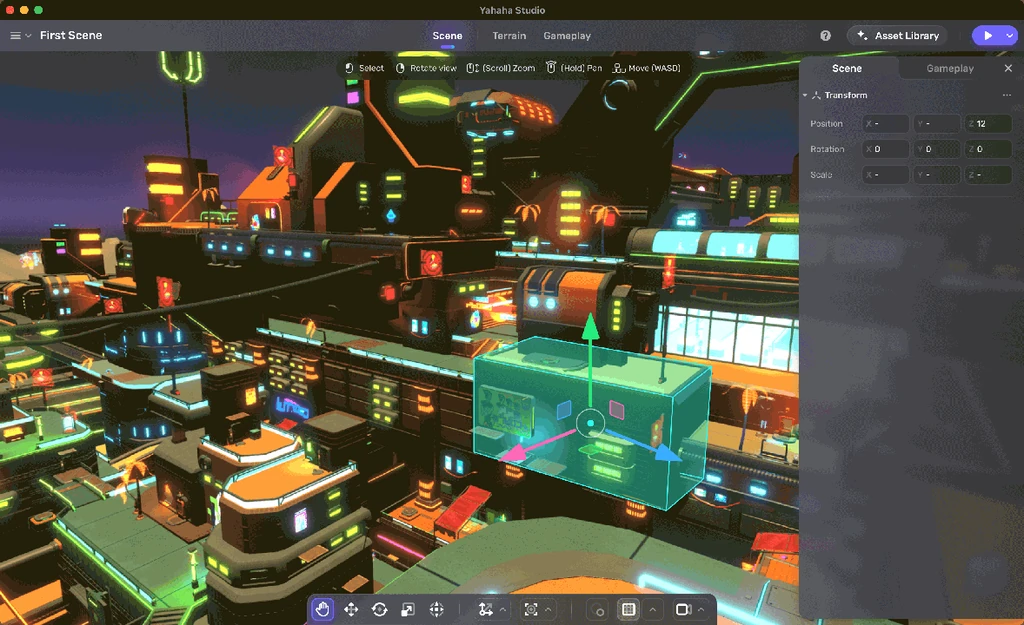Switch to the Gameplay tab in side panel
Viewport: 1024px width, 625px height.
coord(950,68)
